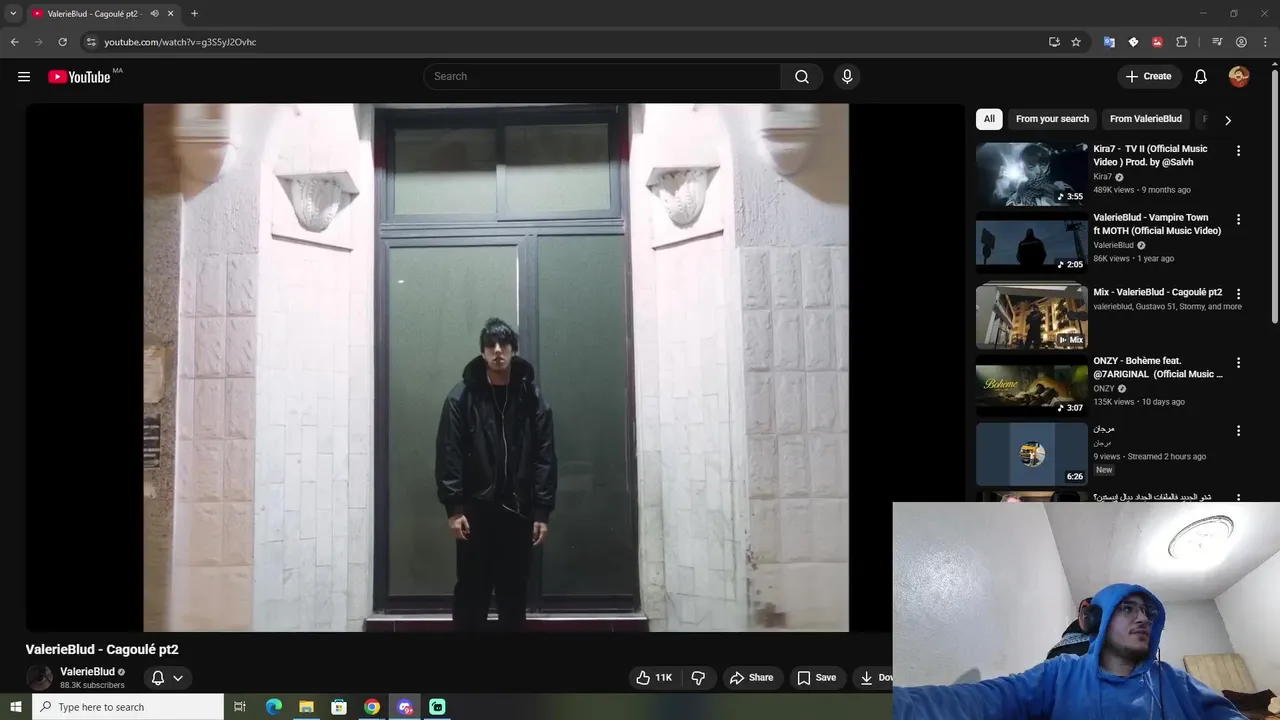Open the account avatar menu
The height and width of the screenshot is (720, 1280).
[x=1239, y=77]
